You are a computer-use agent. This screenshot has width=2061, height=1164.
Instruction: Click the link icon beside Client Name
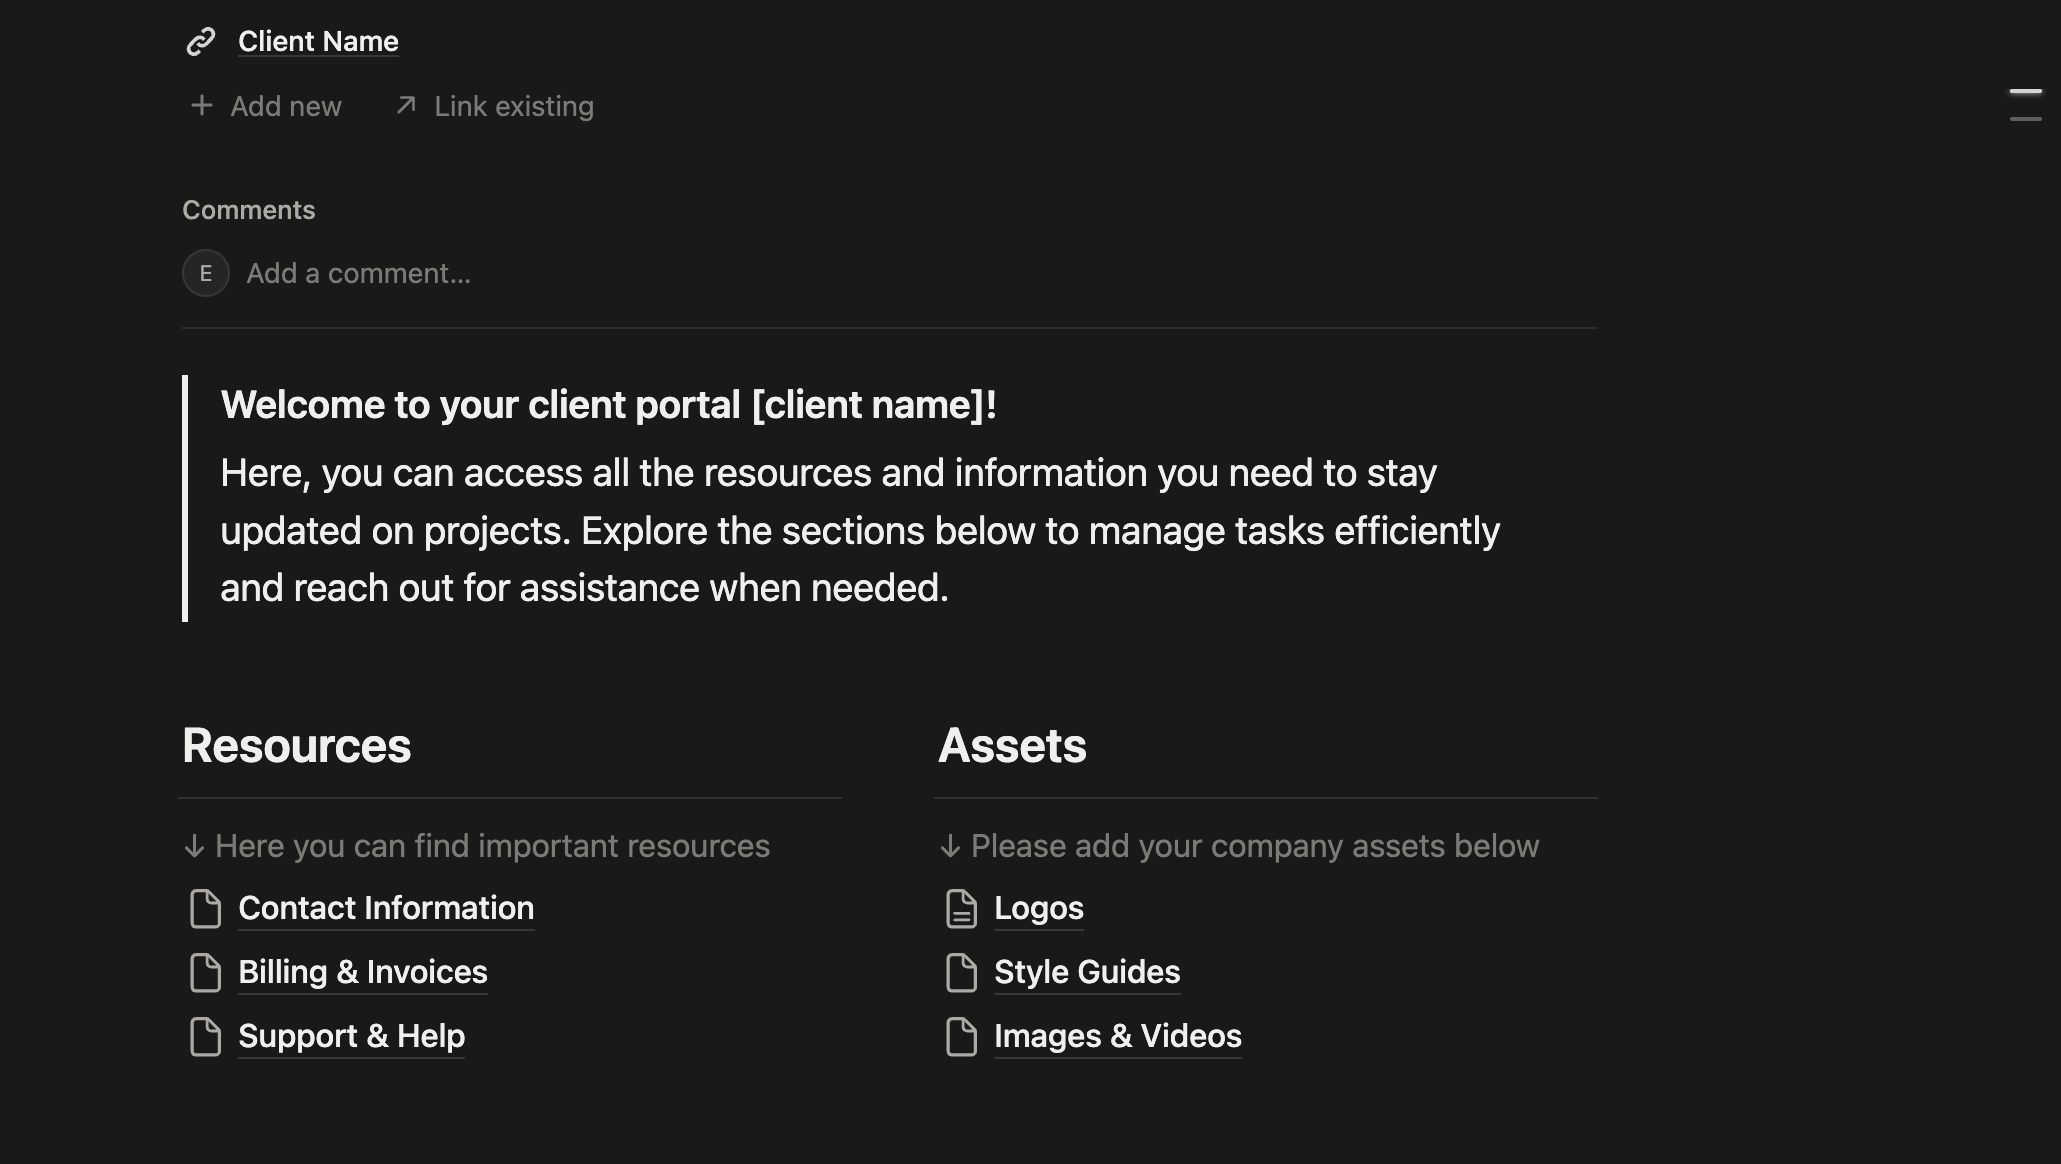[x=202, y=42]
